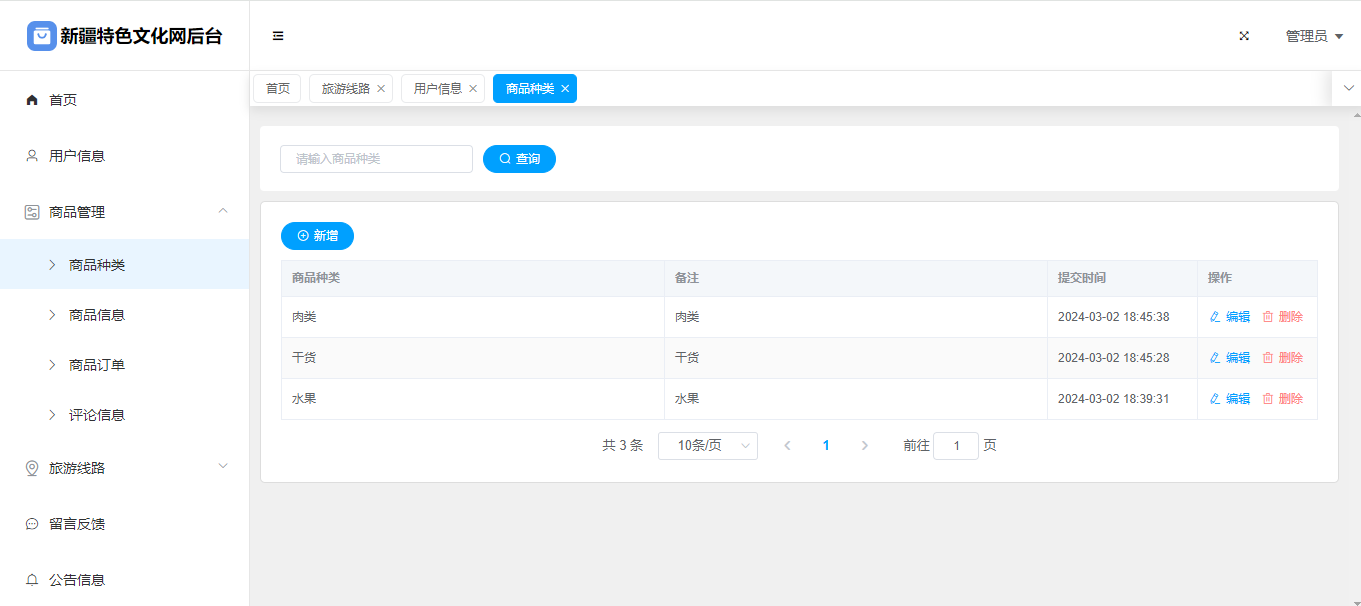
Task: Click the edit pencil icon for 水果
Action: pos(1215,399)
